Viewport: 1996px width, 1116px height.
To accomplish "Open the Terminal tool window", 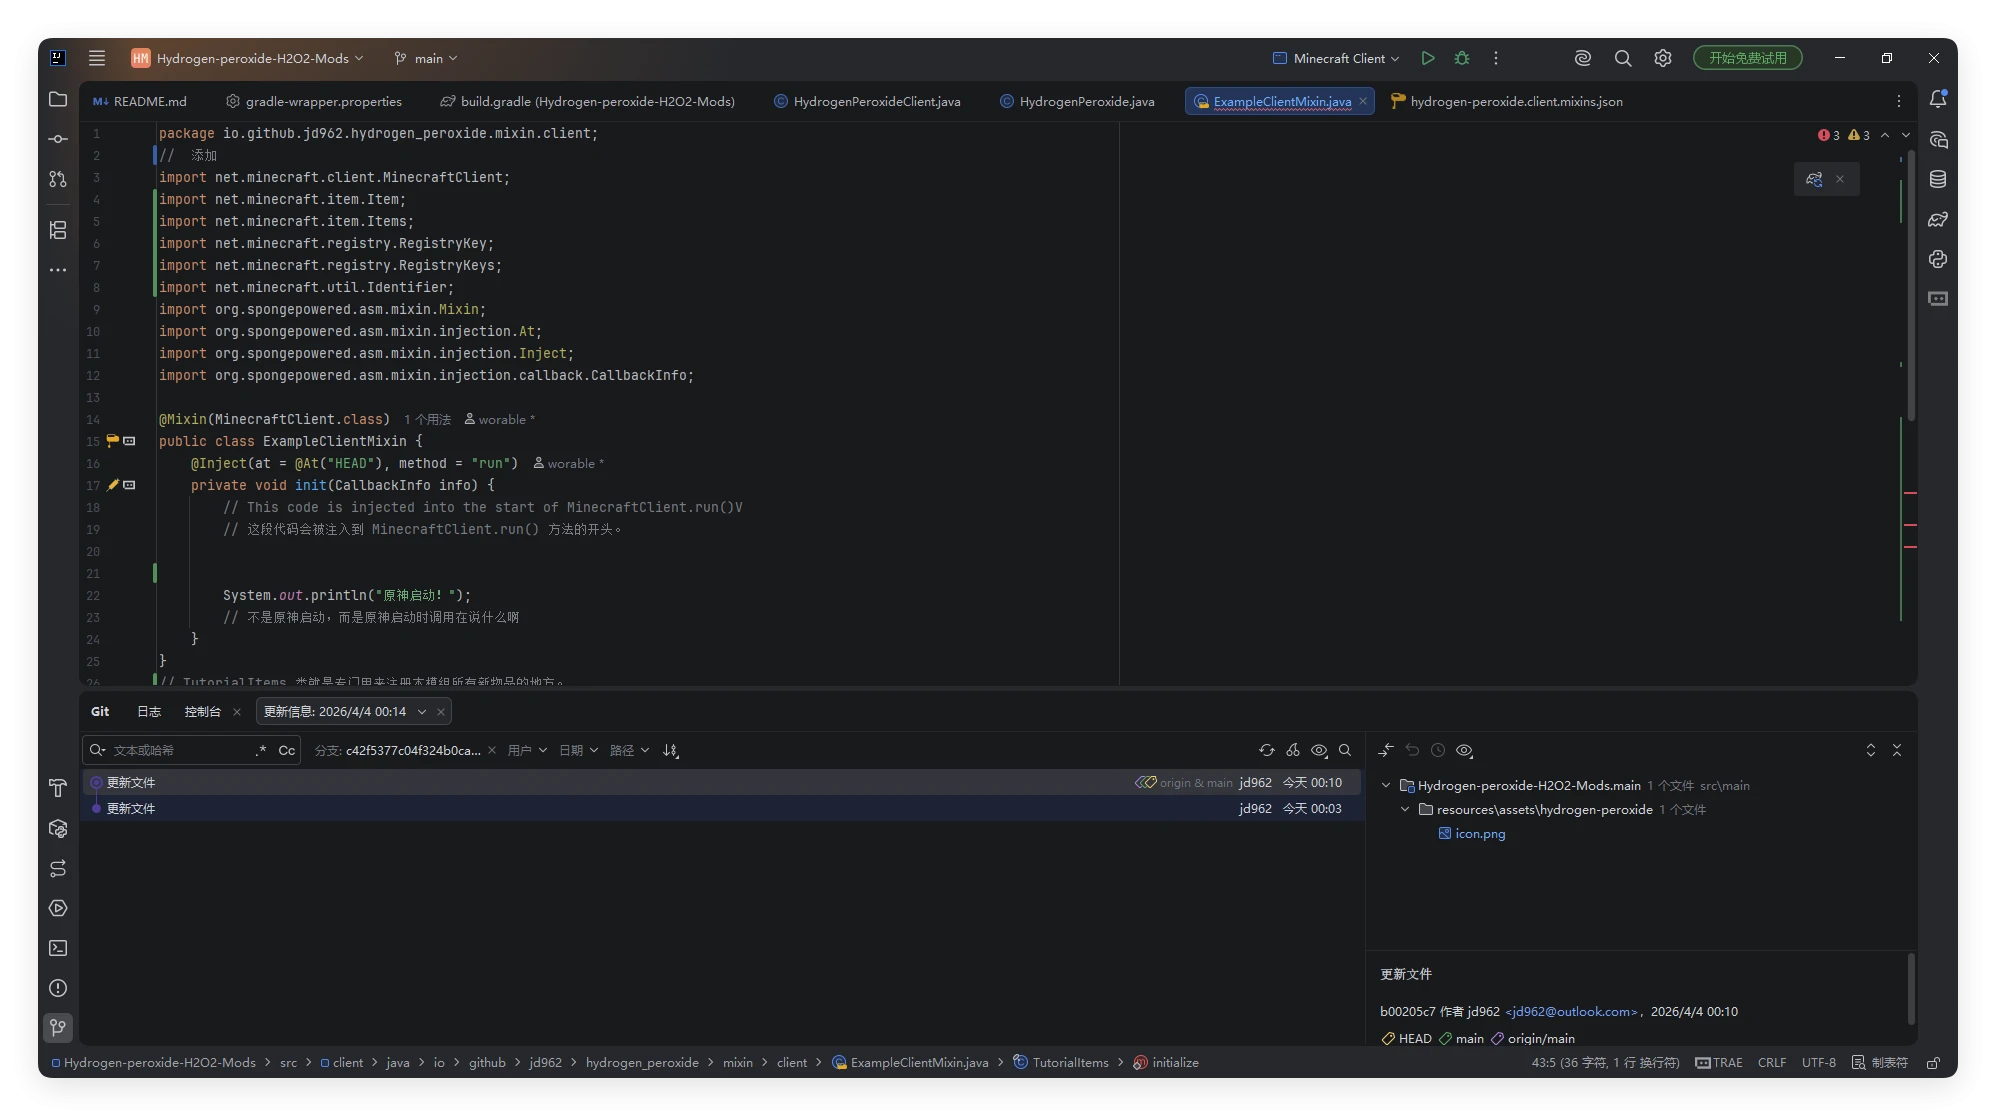I will click(x=58, y=948).
